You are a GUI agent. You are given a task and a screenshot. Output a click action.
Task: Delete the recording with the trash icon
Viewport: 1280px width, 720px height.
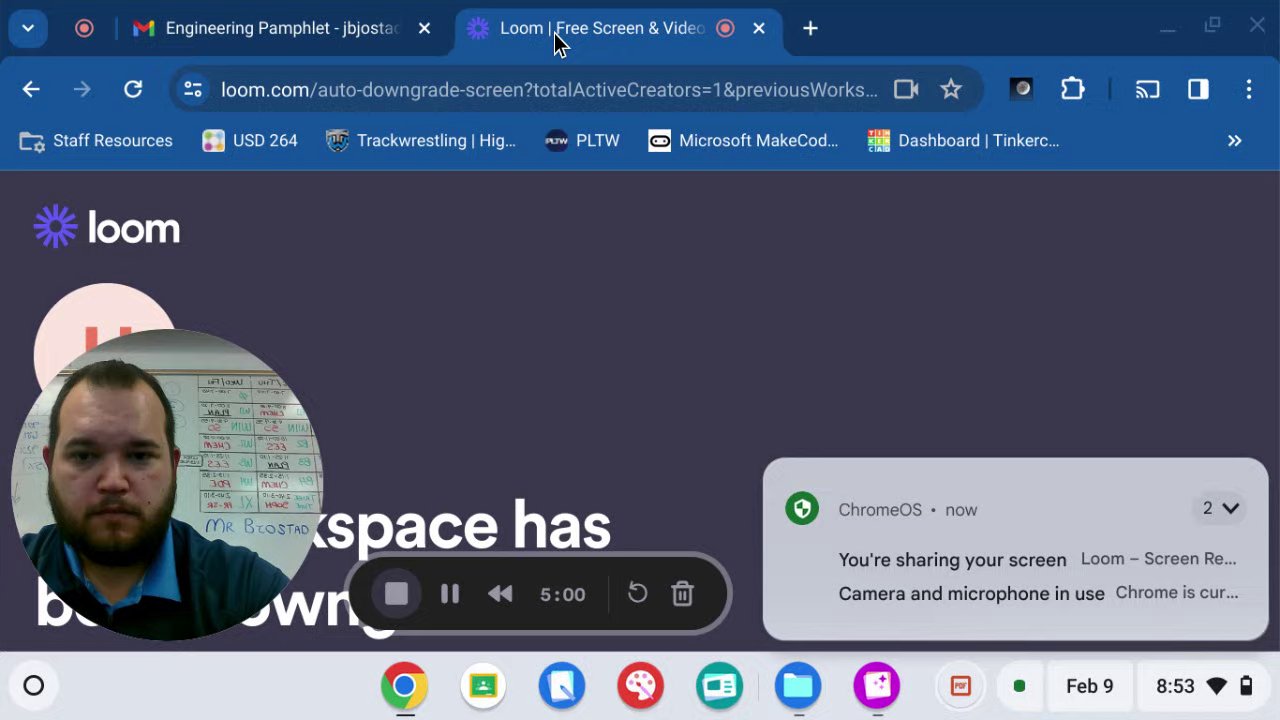[x=683, y=594]
